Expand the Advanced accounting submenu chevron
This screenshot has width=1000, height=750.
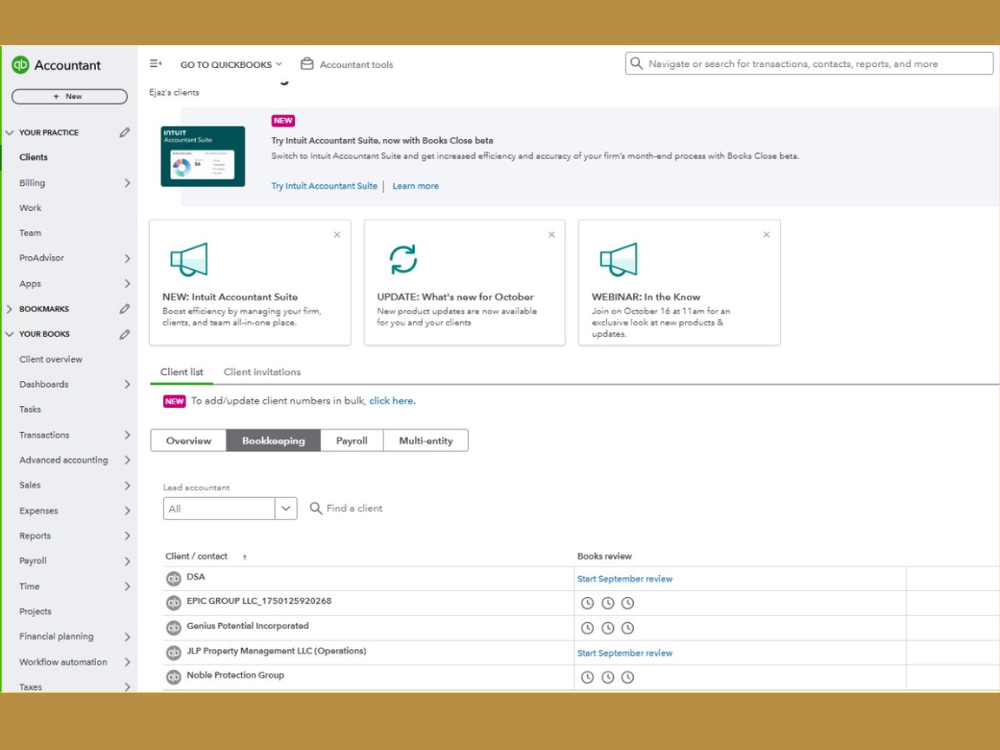(127, 460)
